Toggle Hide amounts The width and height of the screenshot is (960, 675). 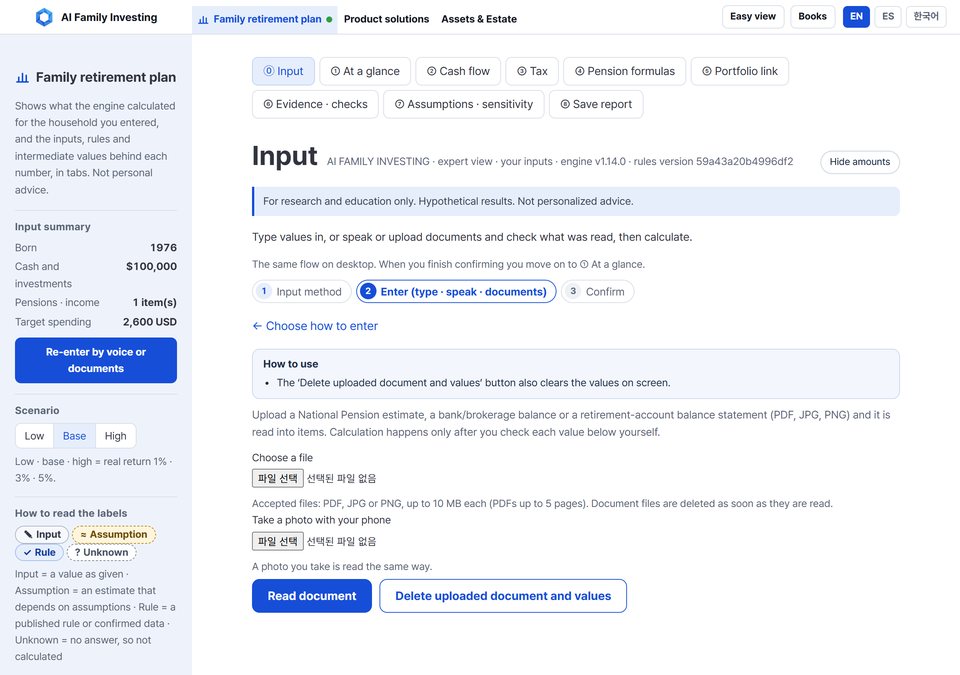tap(860, 162)
